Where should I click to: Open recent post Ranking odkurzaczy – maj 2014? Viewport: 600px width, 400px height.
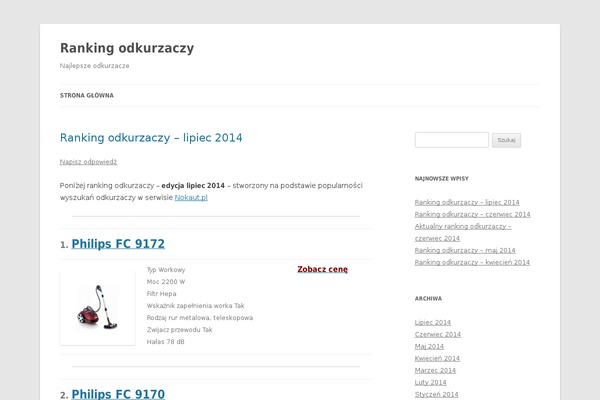click(465, 250)
